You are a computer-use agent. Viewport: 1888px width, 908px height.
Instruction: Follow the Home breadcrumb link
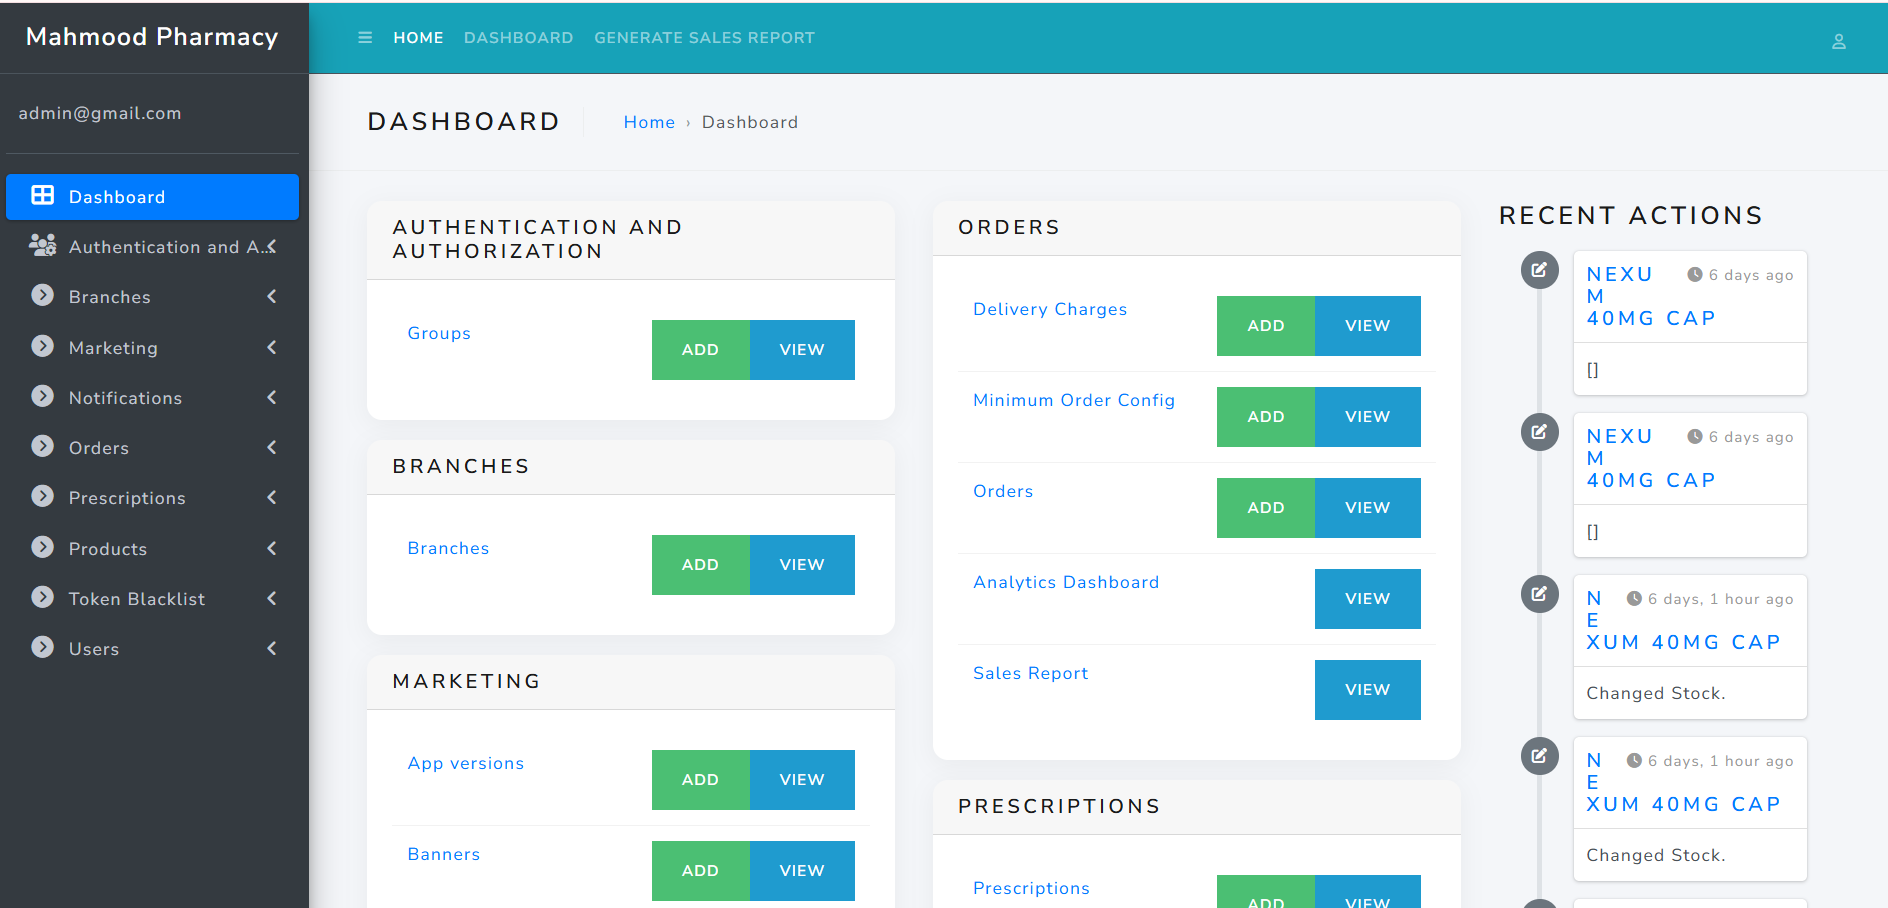coord(649,122)
